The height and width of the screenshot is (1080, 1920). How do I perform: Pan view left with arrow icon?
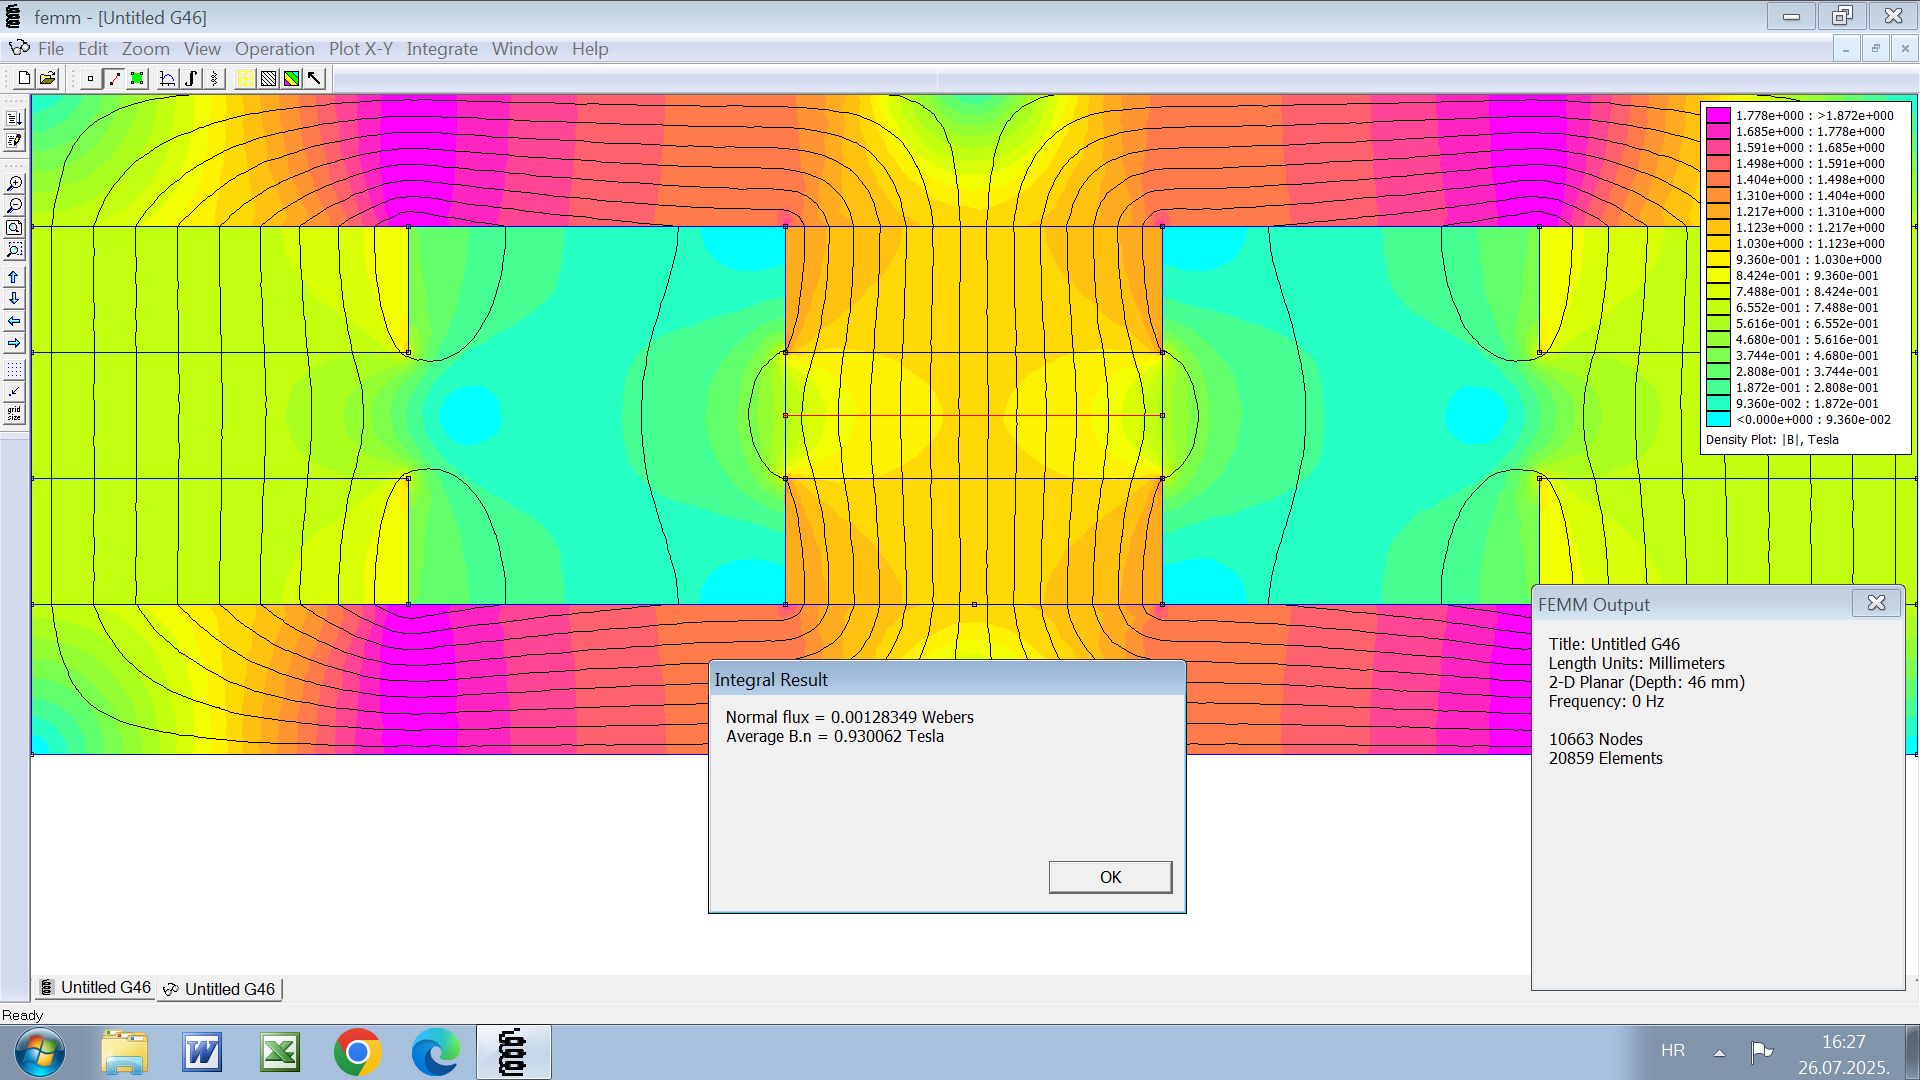point(14,321)
